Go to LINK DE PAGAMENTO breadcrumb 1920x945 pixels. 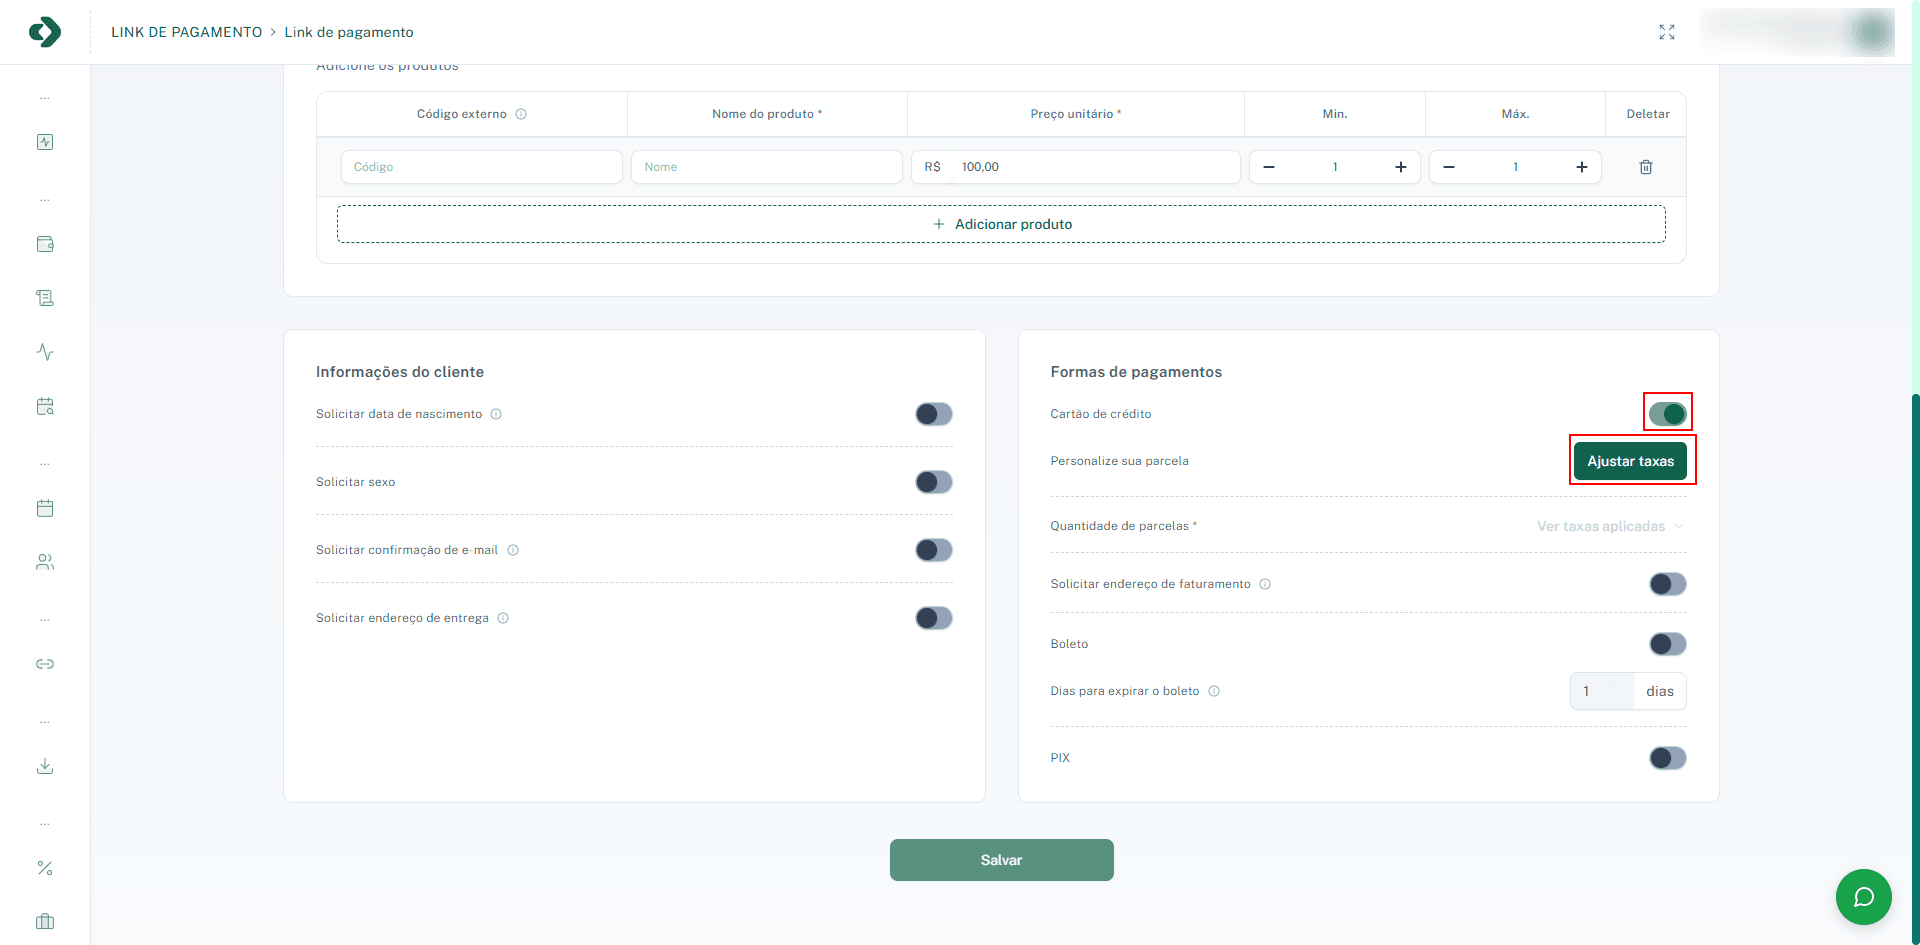pyautogui.click(x=186, y=32)
